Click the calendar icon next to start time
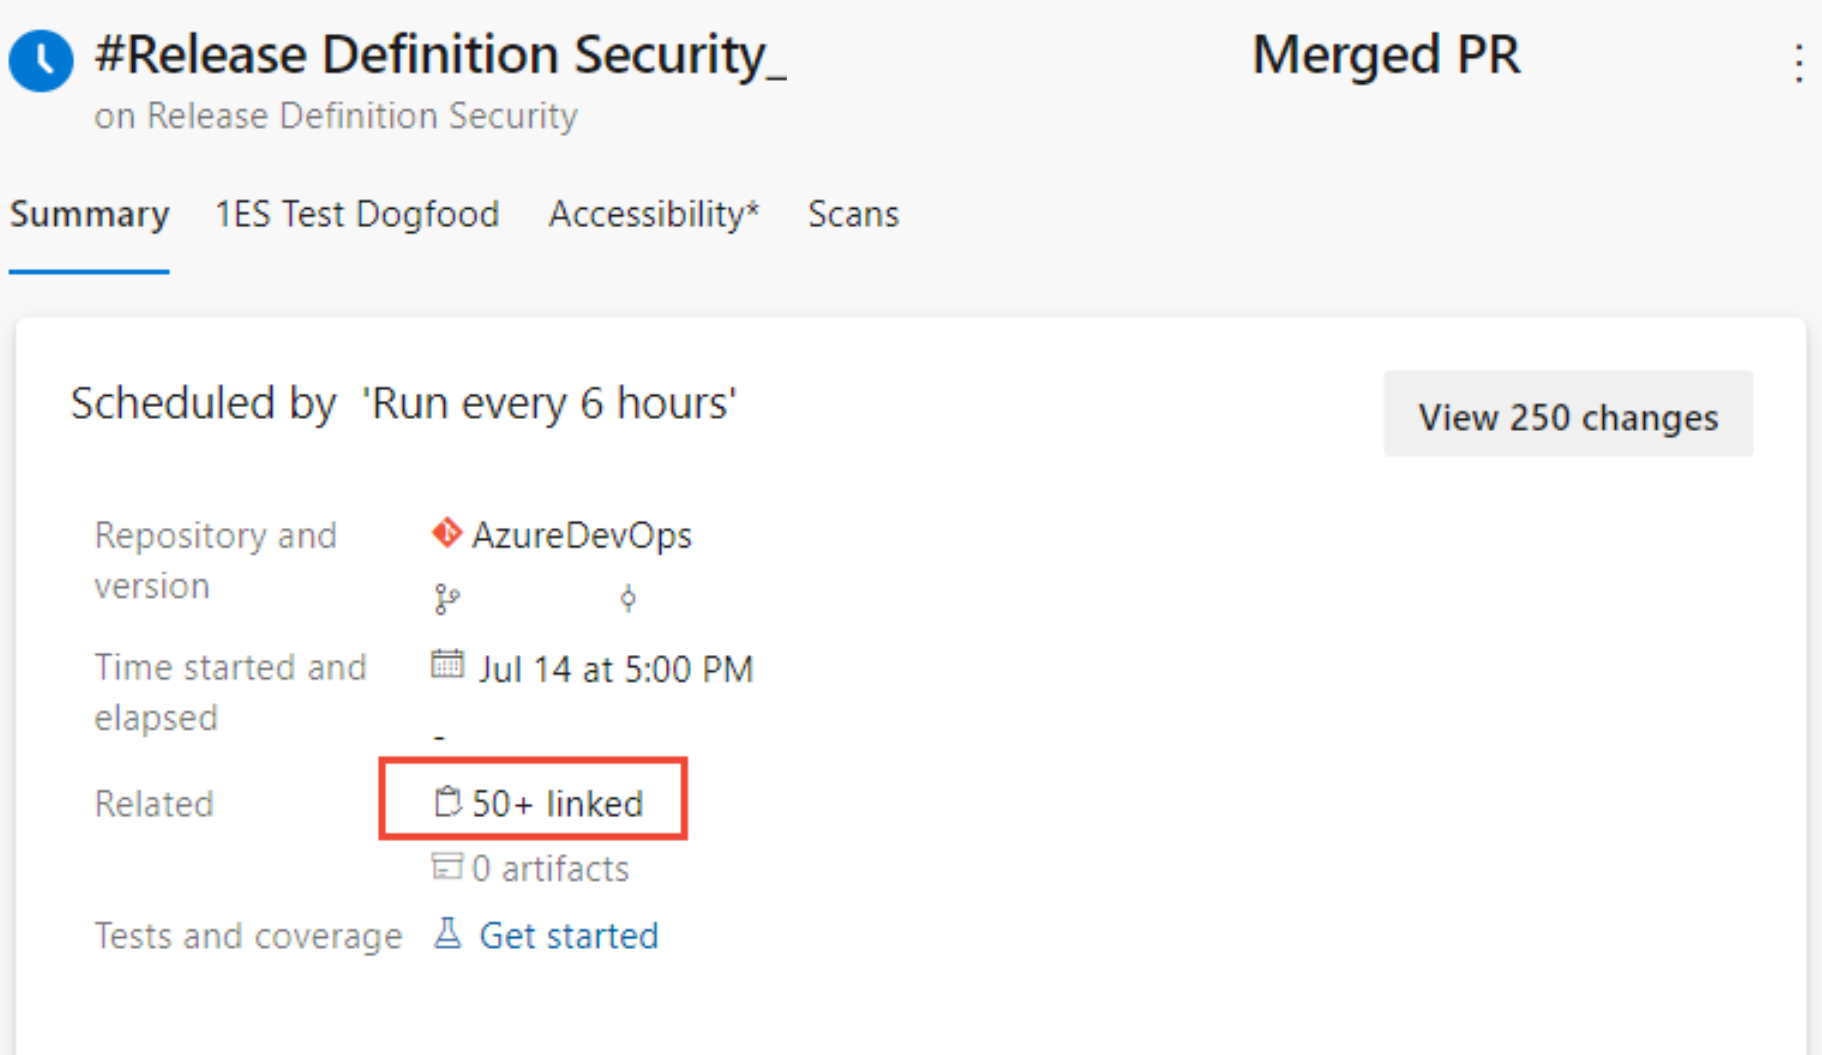Image resolution: width=1822 pixels, height=1055 pixels. click(x=449, y=663)
